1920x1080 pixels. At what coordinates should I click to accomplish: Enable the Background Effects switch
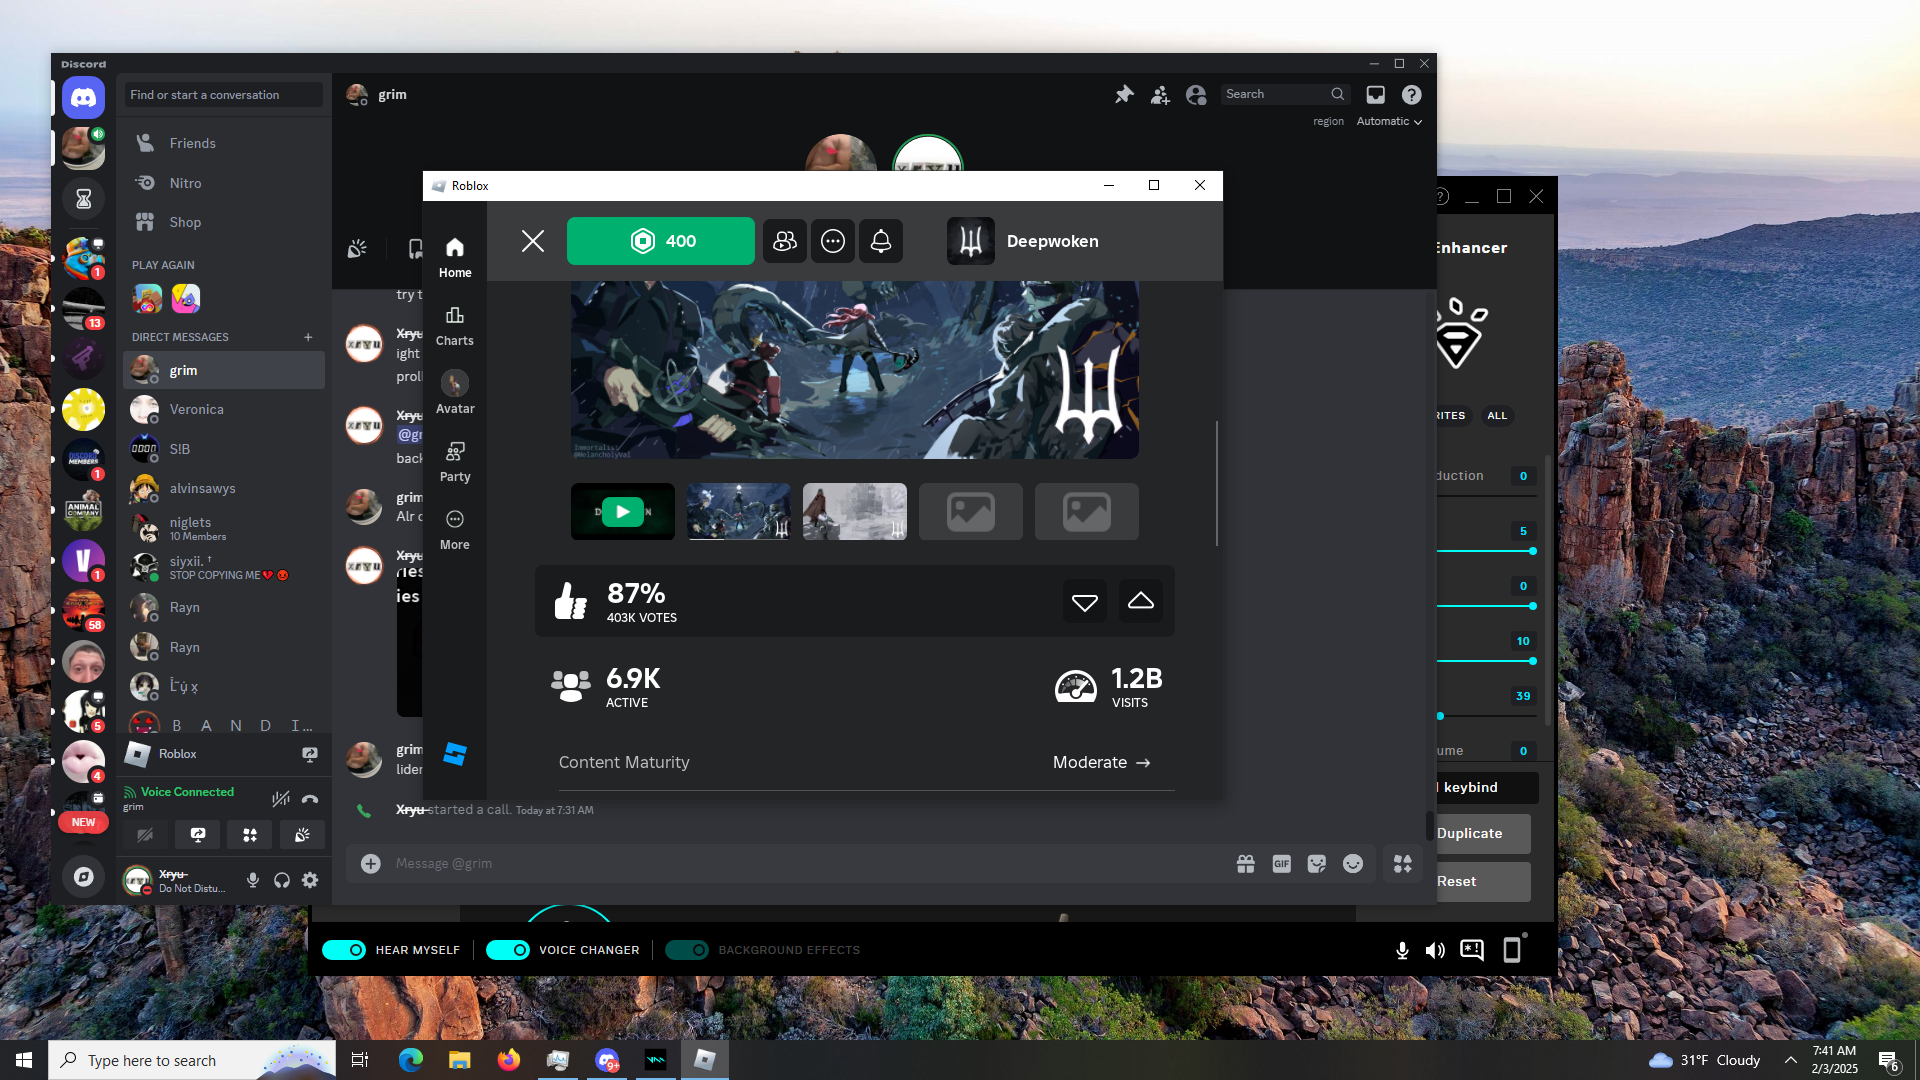[687, 950]
